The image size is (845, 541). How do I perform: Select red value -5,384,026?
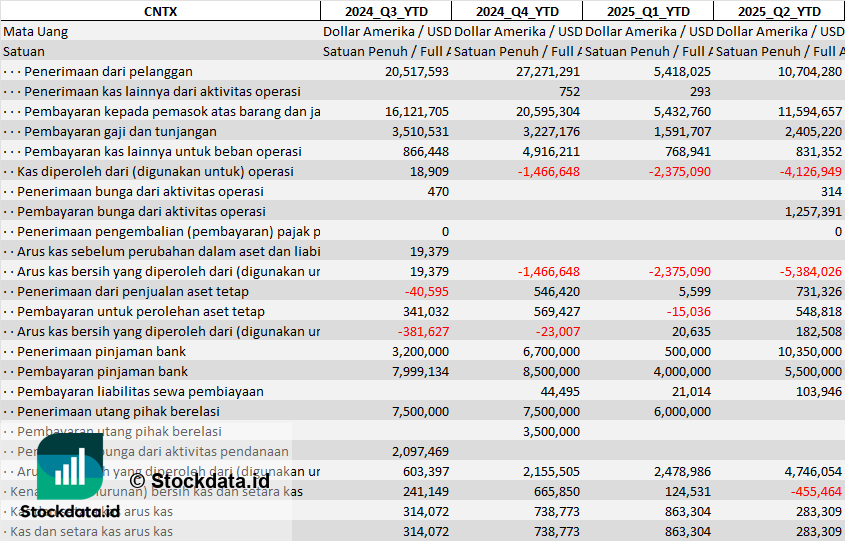pos(811,272)
